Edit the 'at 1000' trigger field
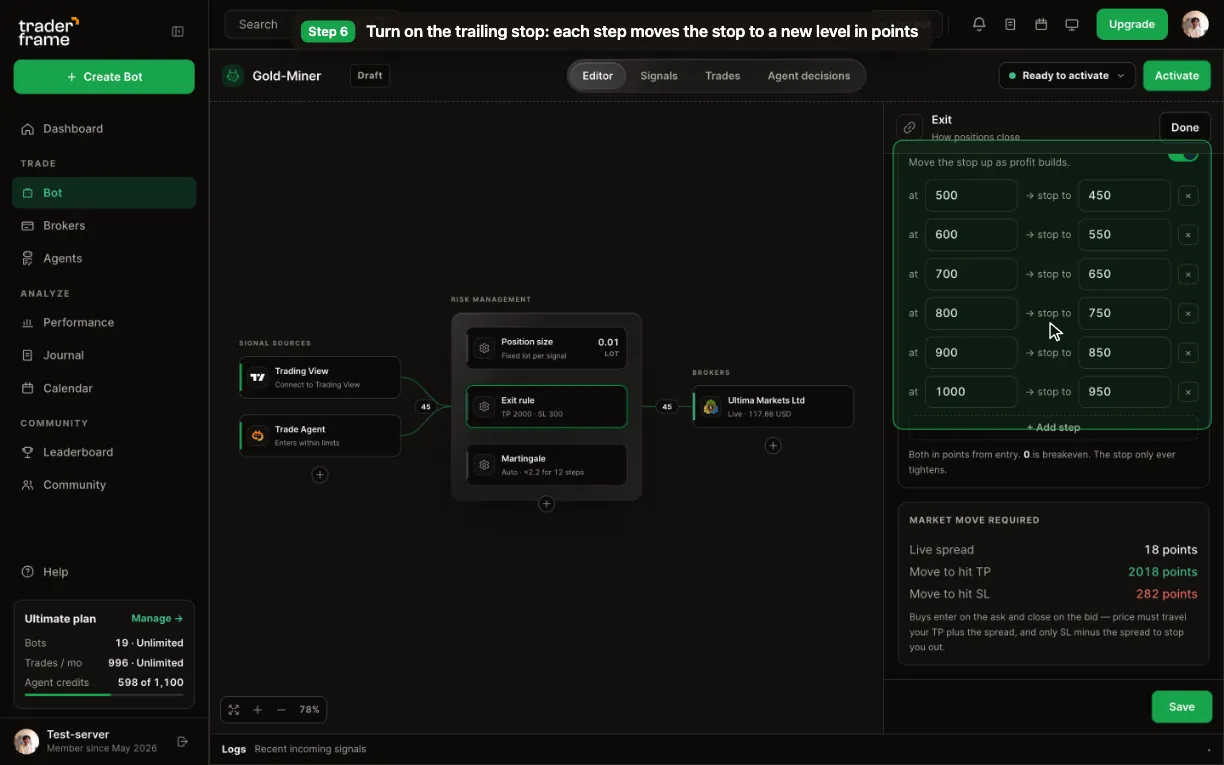Viewport: 1224px width, 765px height. tap(971, 392)
